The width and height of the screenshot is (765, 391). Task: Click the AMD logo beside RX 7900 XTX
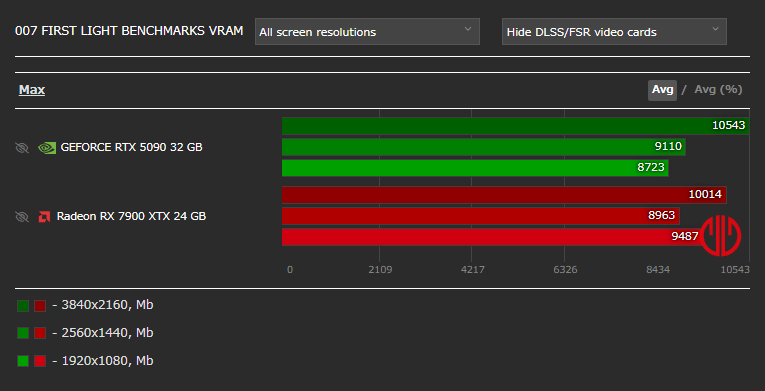(44, 216)
